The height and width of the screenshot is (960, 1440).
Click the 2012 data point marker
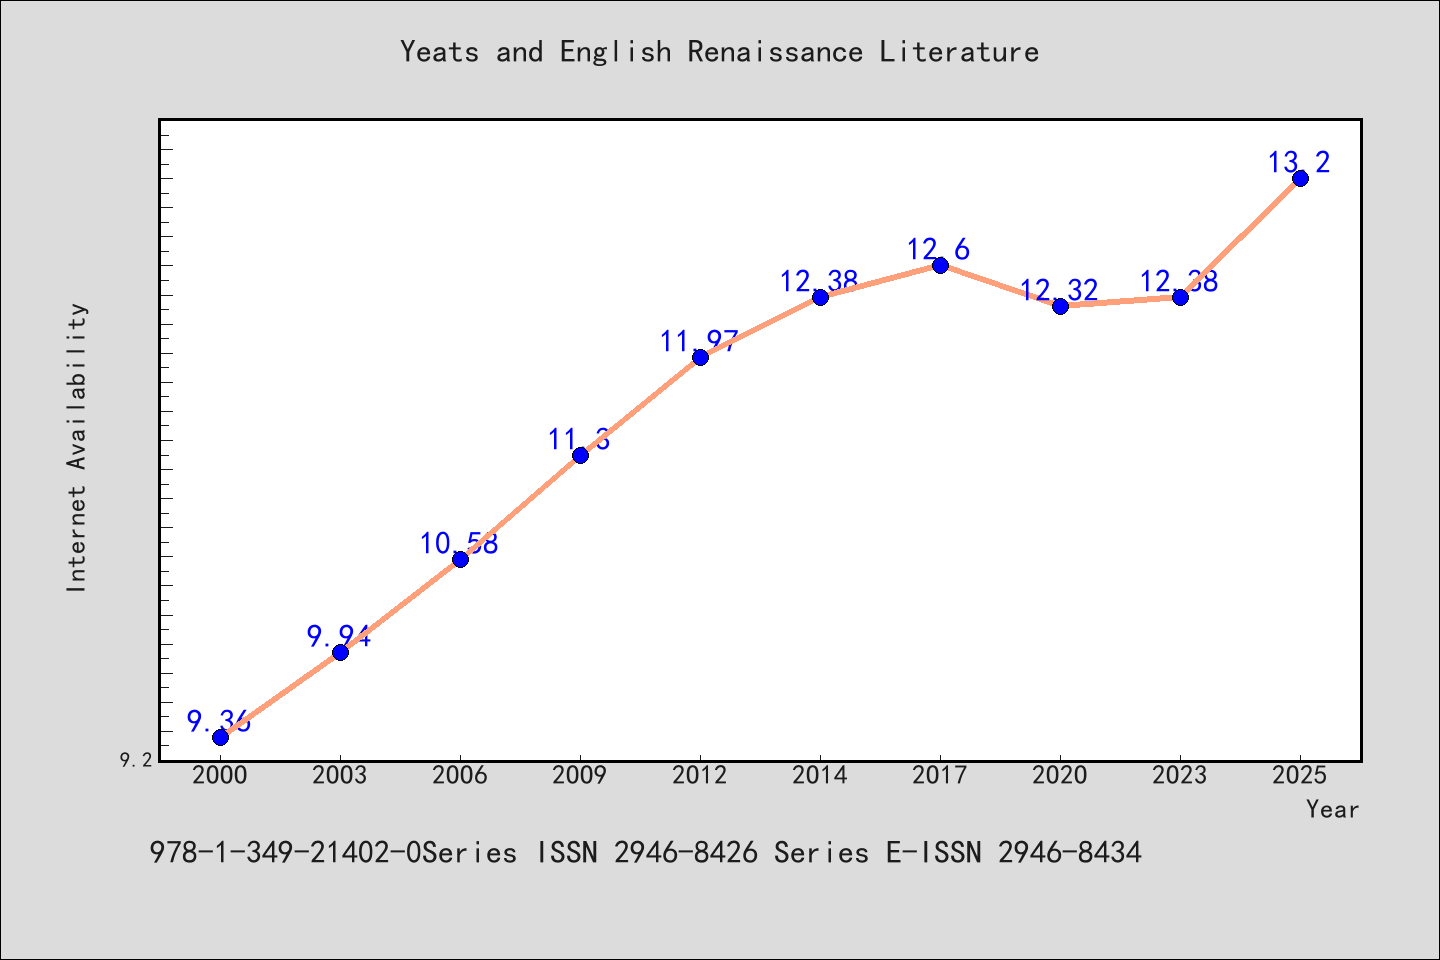tap(700, 357)
